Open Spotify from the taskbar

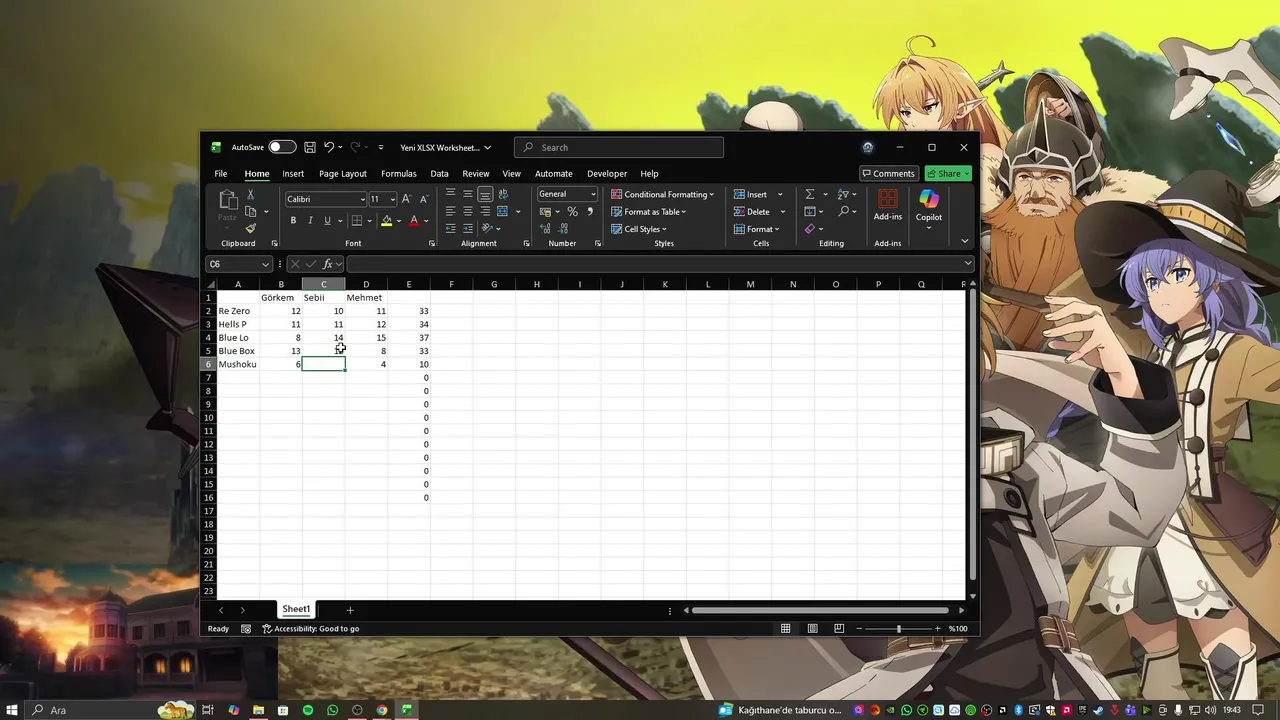308,710
